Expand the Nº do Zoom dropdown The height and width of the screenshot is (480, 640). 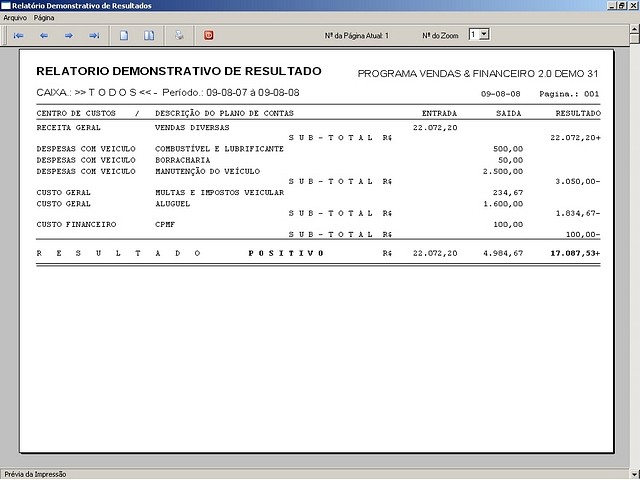point(484,34)
